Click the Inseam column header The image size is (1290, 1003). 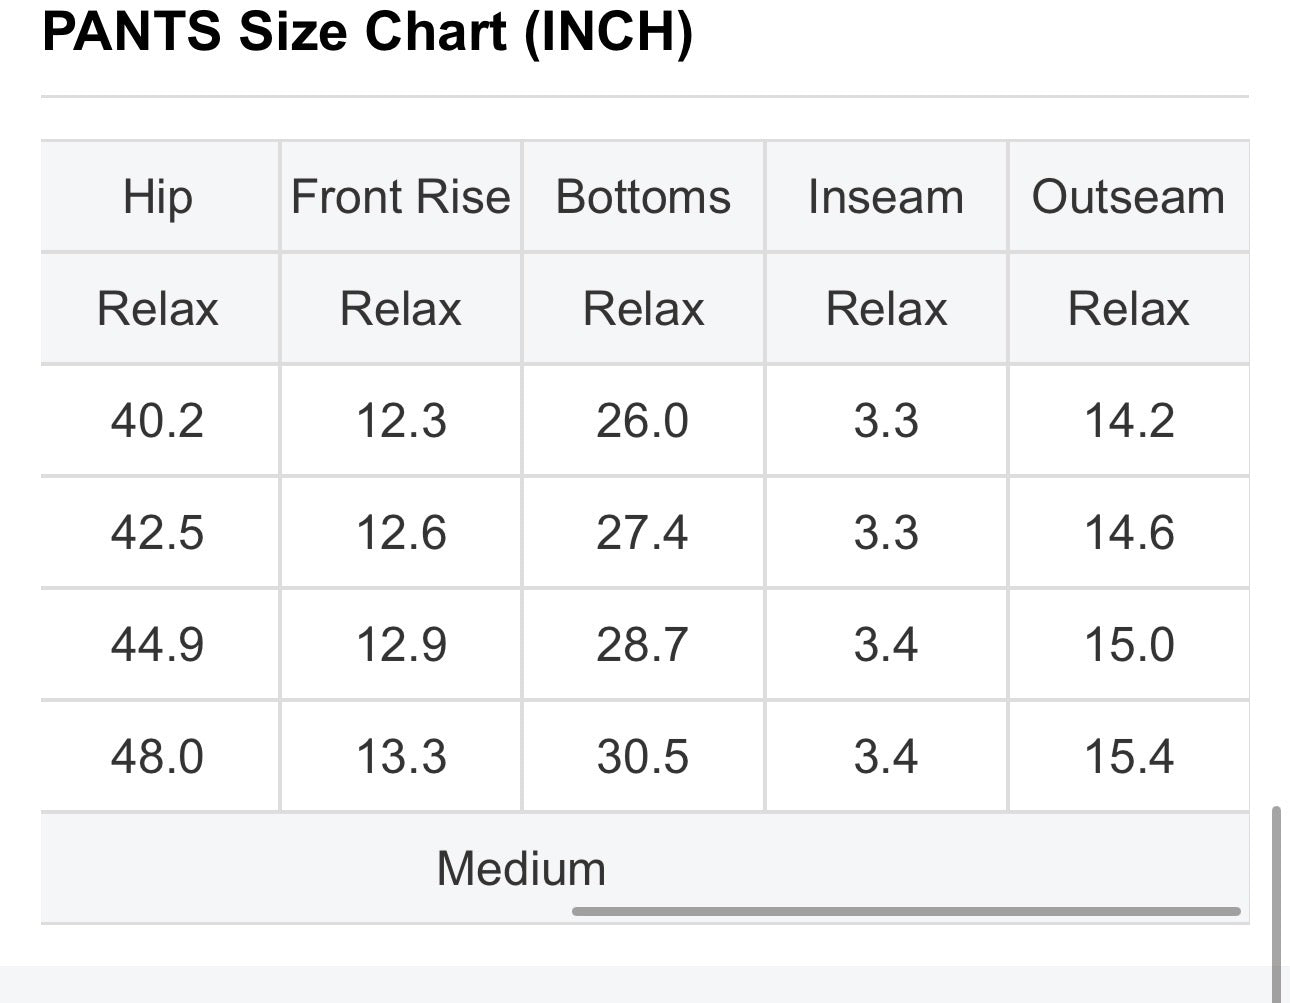(x=886, y=196)
